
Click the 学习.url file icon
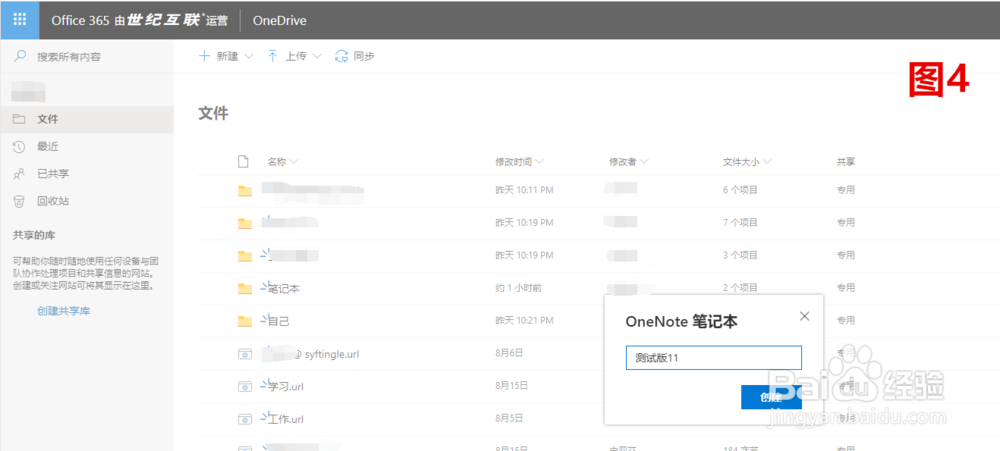[245, 387]
